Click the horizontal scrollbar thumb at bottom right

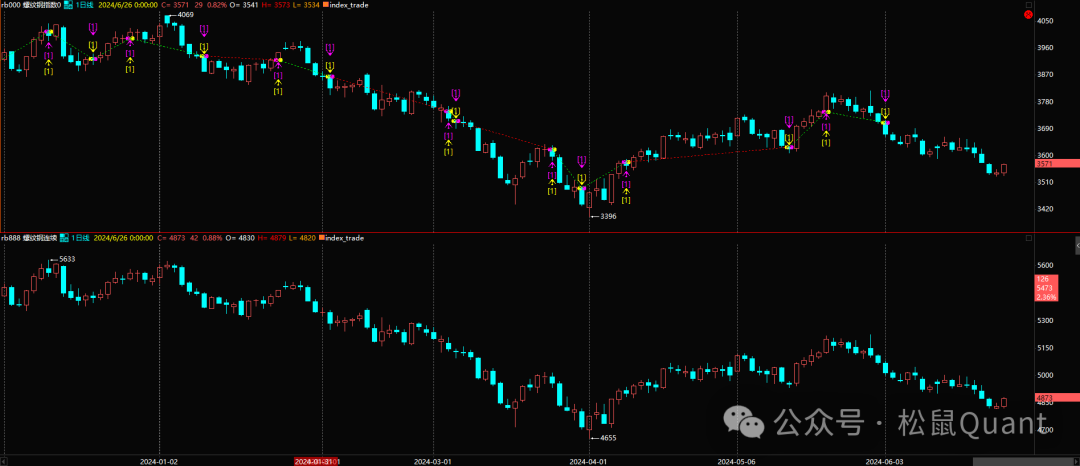(1020, 462)
